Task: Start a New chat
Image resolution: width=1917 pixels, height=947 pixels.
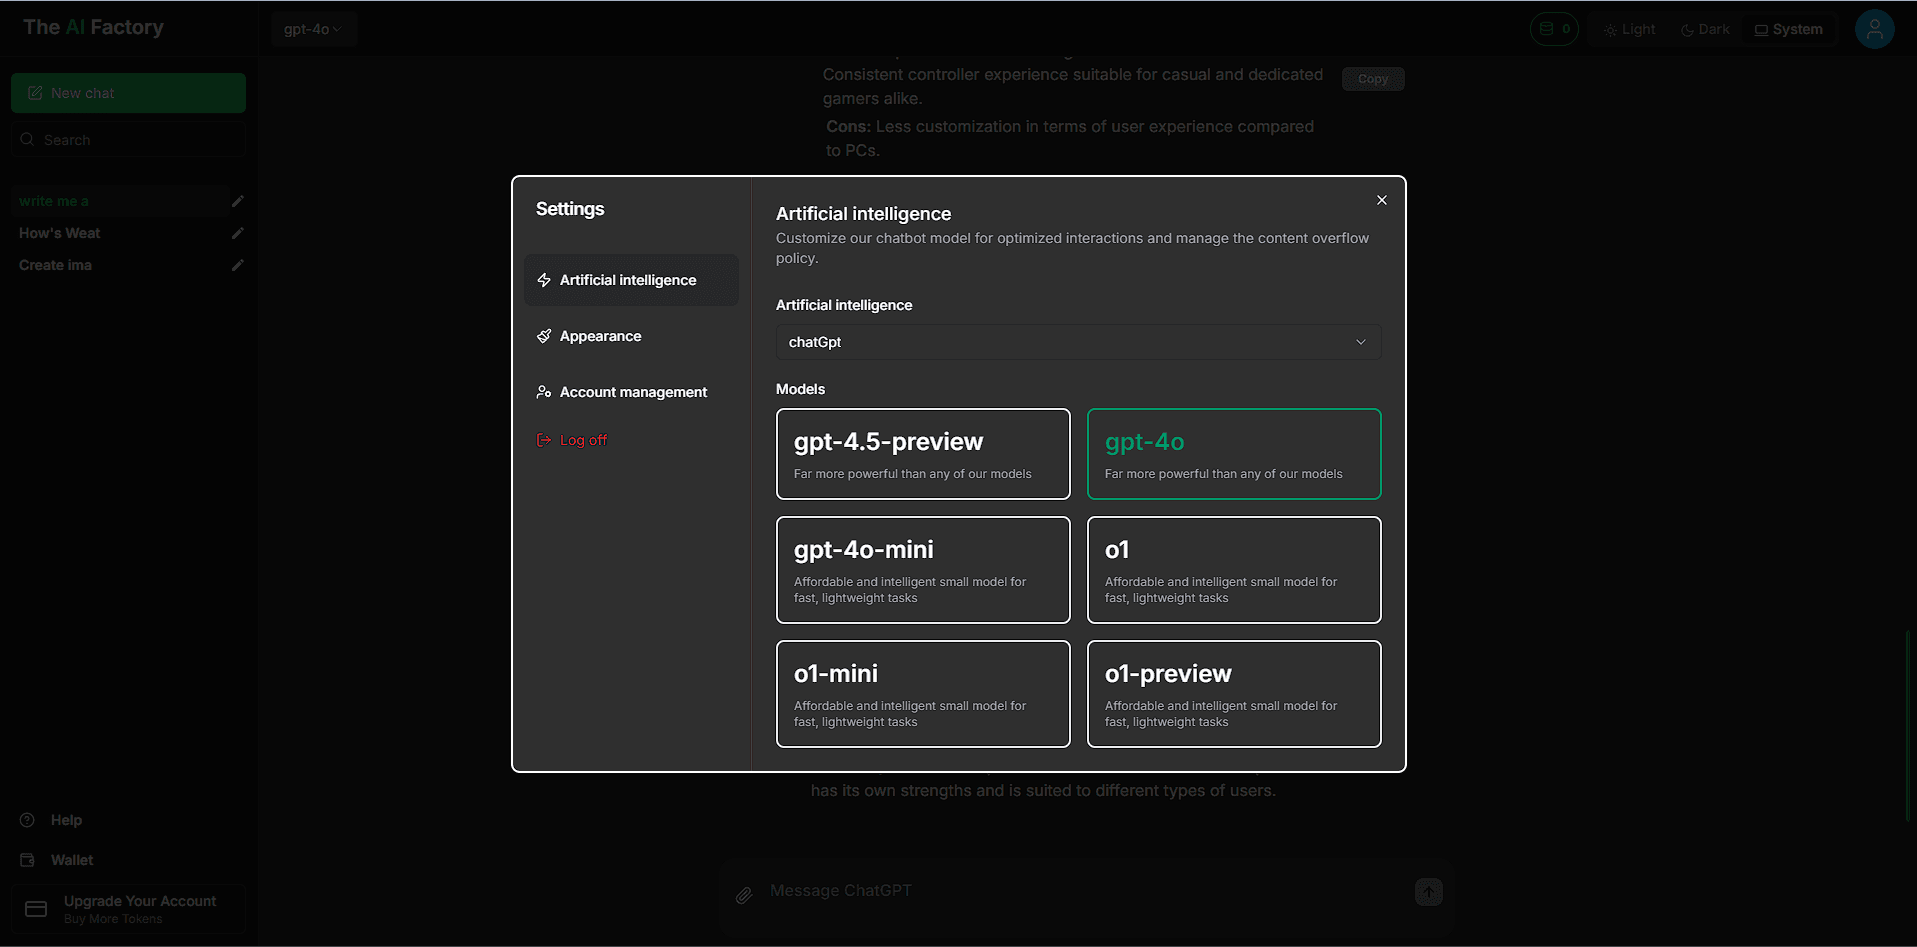Action: [x=128, y=93]
